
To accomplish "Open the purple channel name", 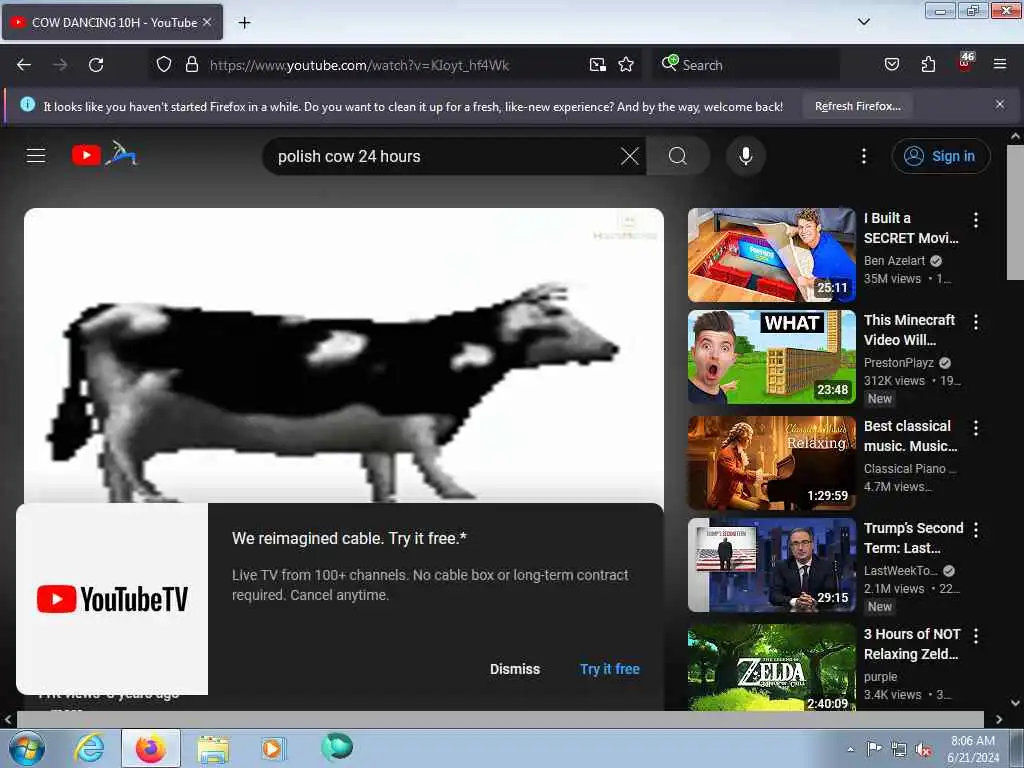I will pyautogui.click(x=880, y=677).
